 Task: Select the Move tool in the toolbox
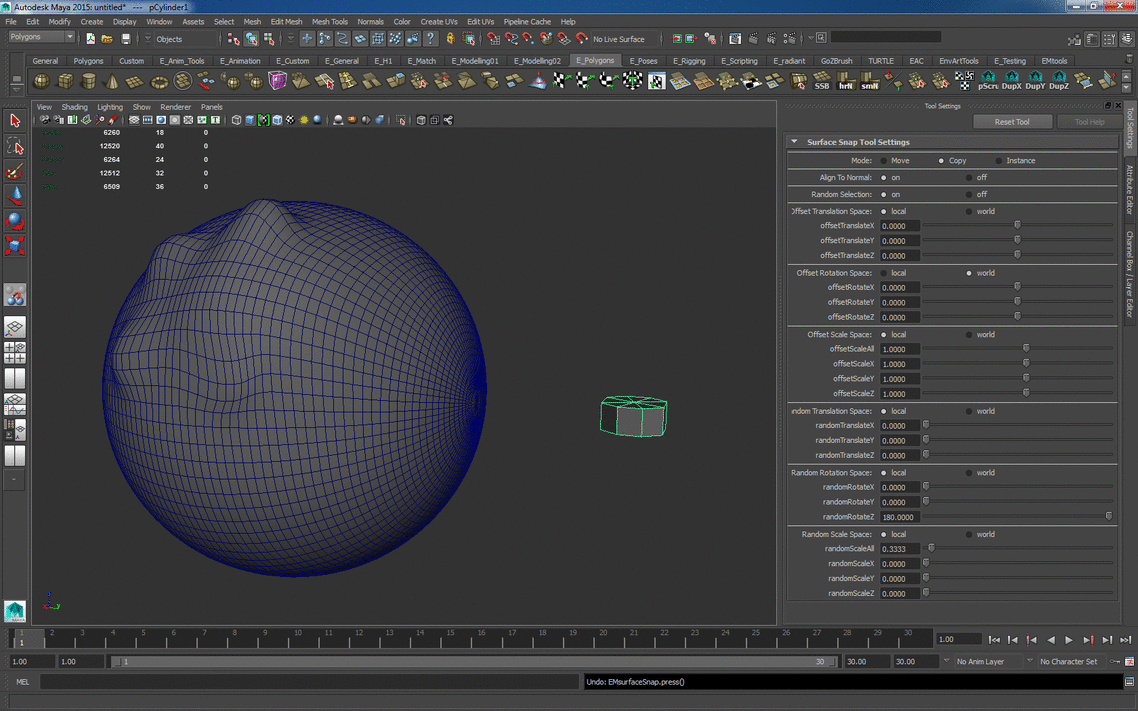coord(15,197)
